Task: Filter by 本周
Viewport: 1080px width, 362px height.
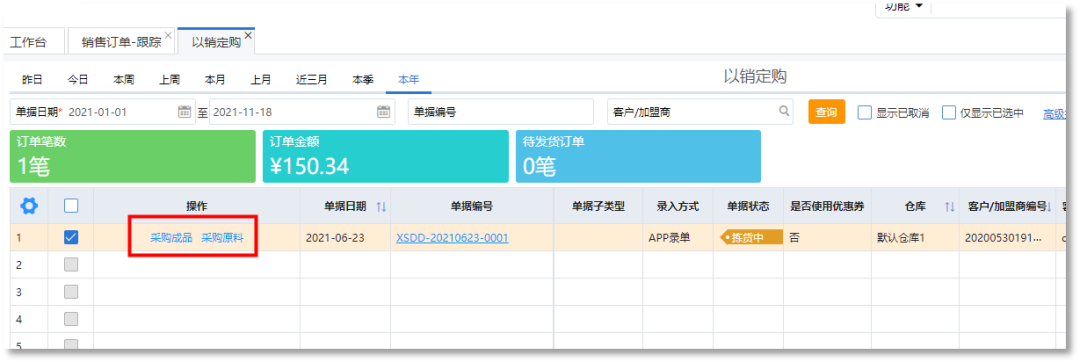Action: click(124, 80)
